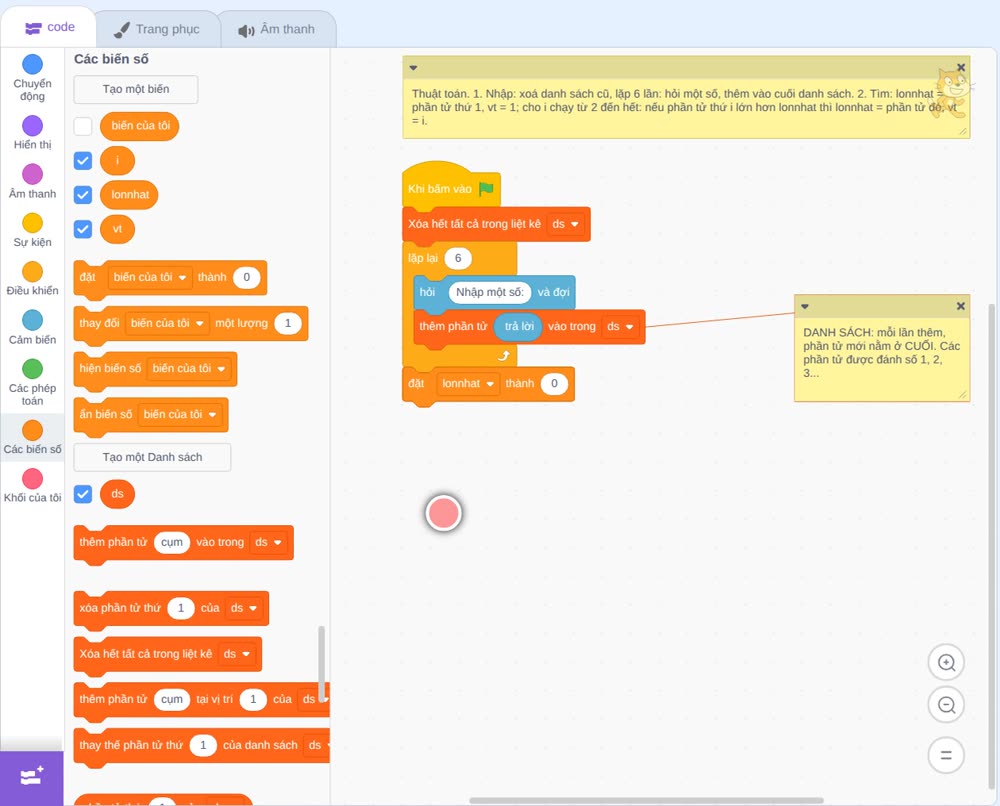Switch to the code tab

[49, 27]
